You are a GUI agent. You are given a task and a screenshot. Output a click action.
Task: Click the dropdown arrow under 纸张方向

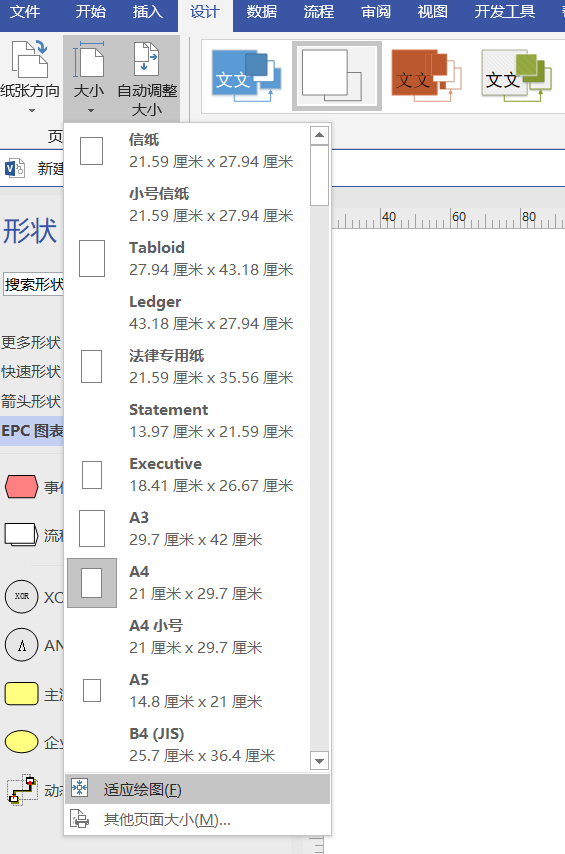pos(32,111)
